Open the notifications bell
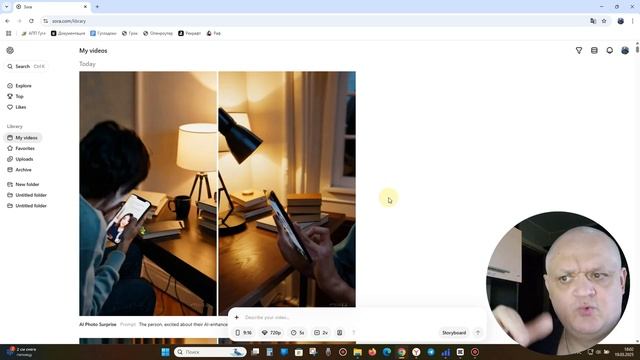Viewport: 640px width, 360px height. point(609,50)
